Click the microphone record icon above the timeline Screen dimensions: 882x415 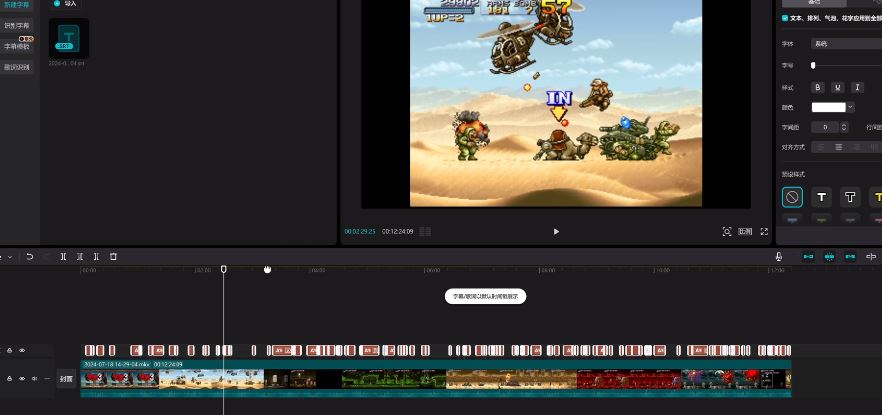(x=776, y=257)
